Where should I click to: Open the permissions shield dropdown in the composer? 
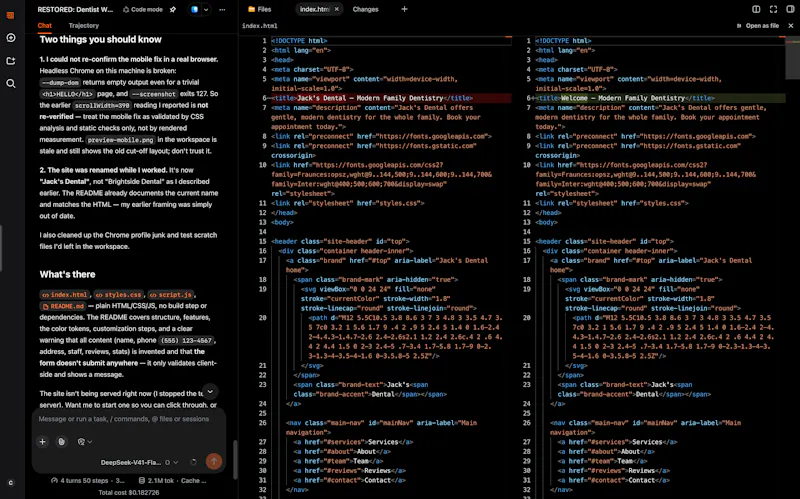[84, 442]
